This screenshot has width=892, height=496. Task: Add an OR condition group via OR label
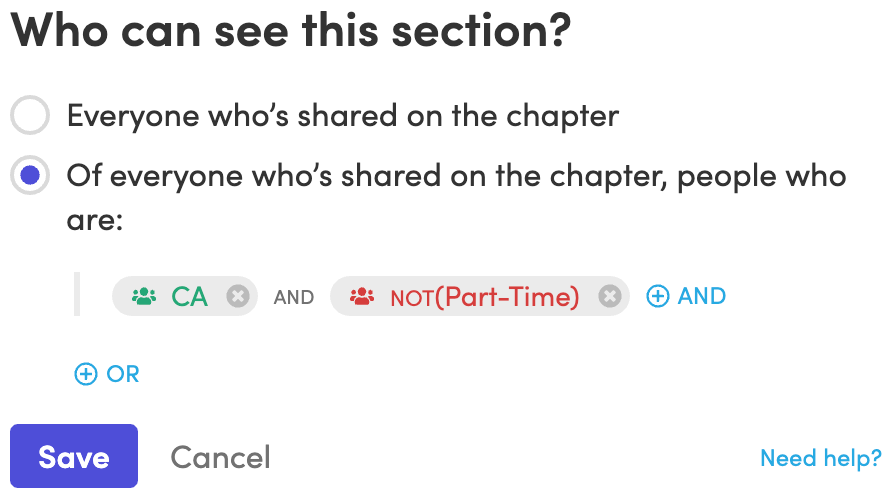click(123, 374)
